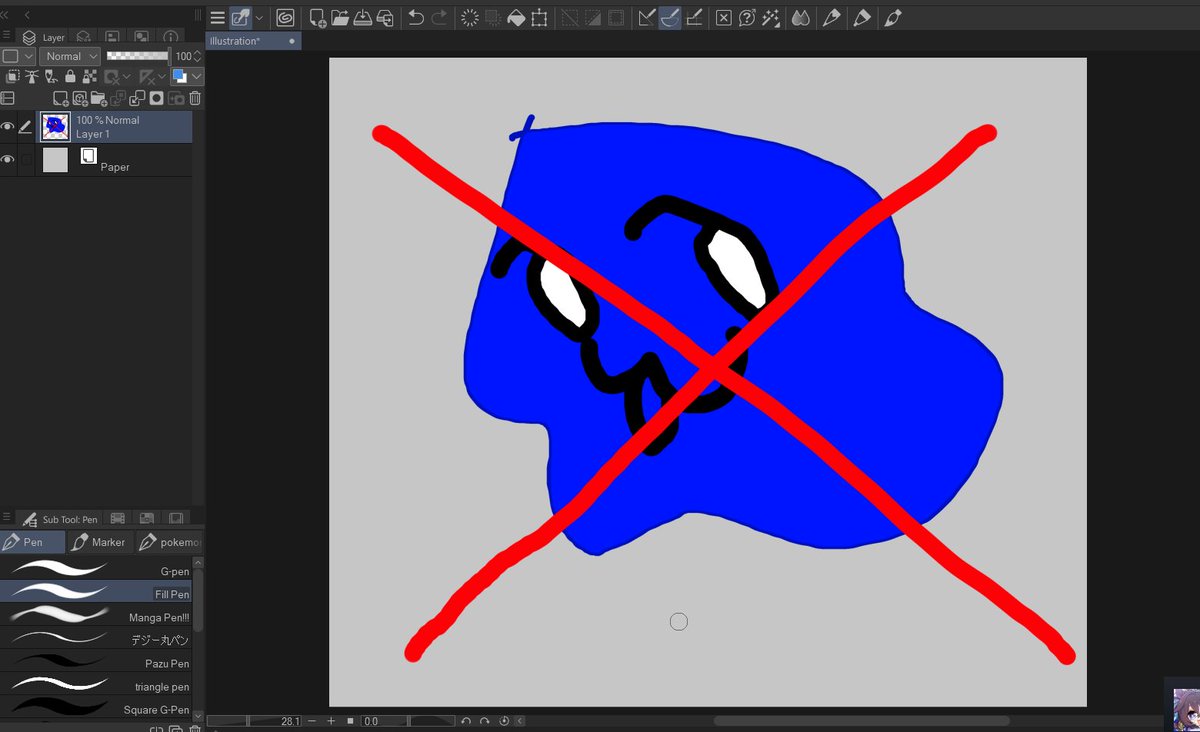The width and height of the screenshot is (1200, 732).
Task: Switch to the Marker sub tool group
Action: tap(100, 542)
